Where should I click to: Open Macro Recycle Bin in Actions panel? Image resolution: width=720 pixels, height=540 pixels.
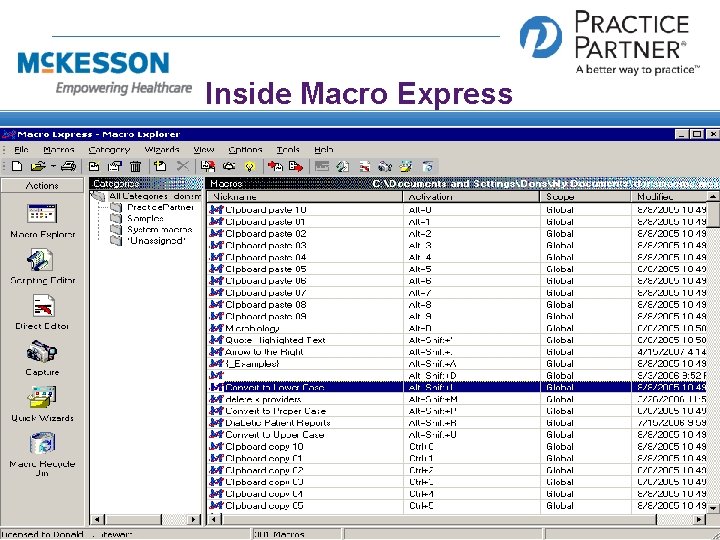coord(42,454)
